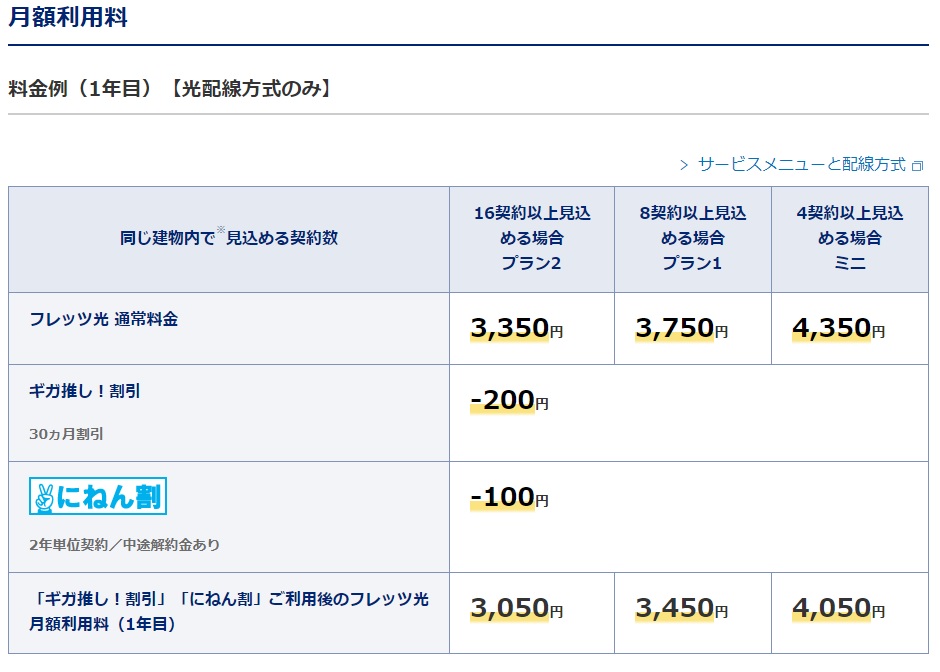Click the 料金例(1年目) subheading
940x672 pixels.
[x=169, y=88]
